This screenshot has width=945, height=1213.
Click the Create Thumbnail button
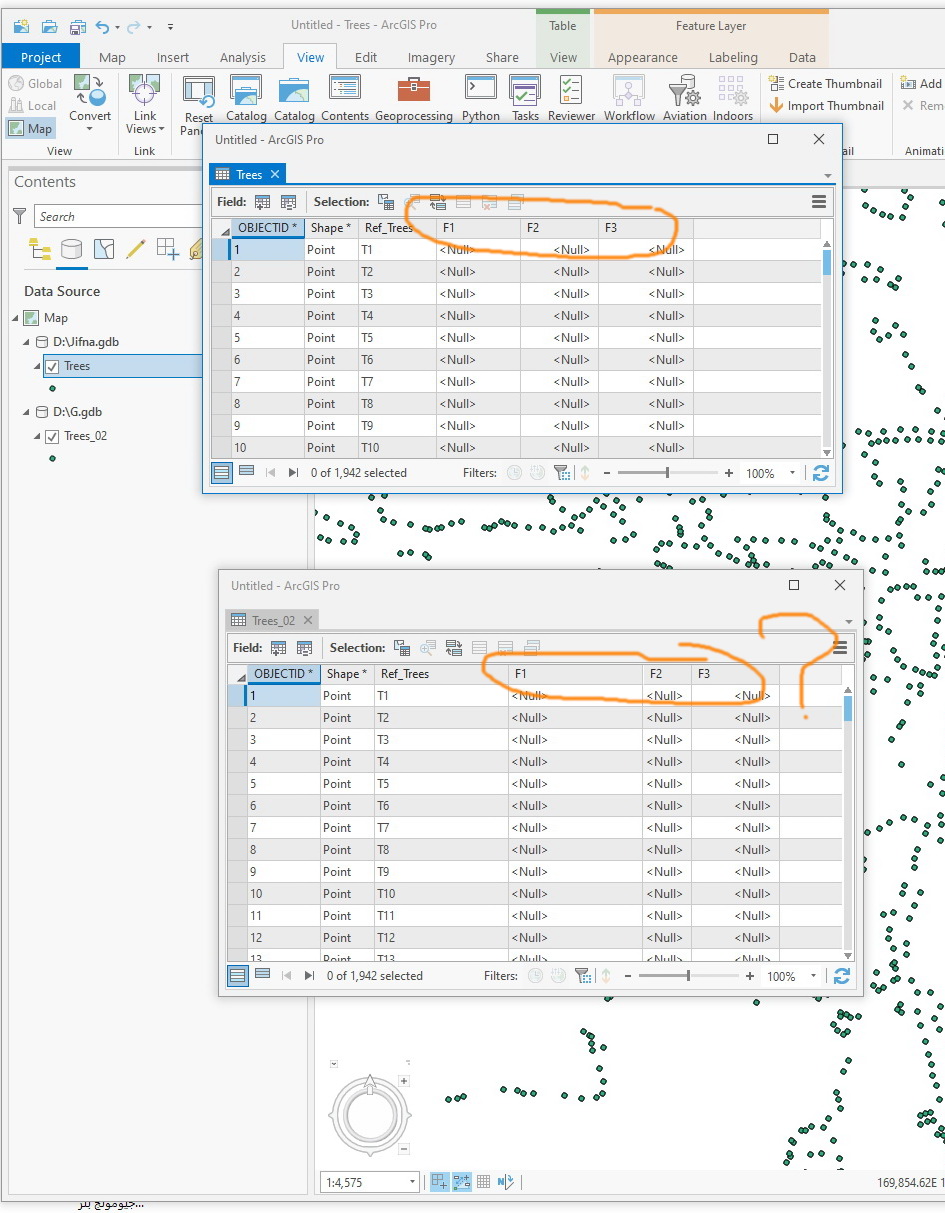(x=826, y=83)
